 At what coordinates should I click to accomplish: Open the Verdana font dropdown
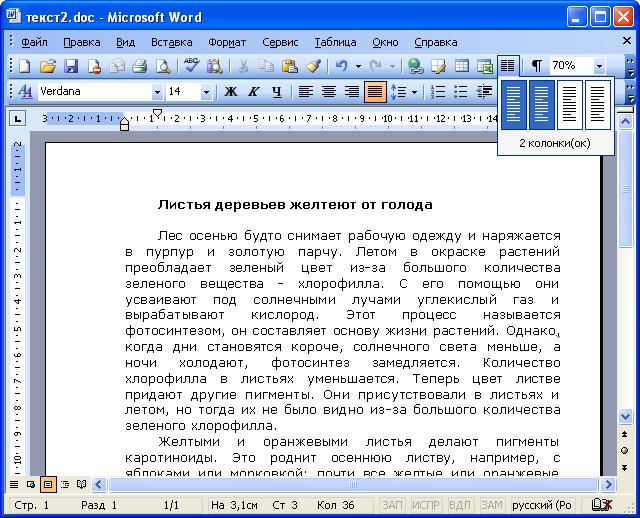[157, 92]
